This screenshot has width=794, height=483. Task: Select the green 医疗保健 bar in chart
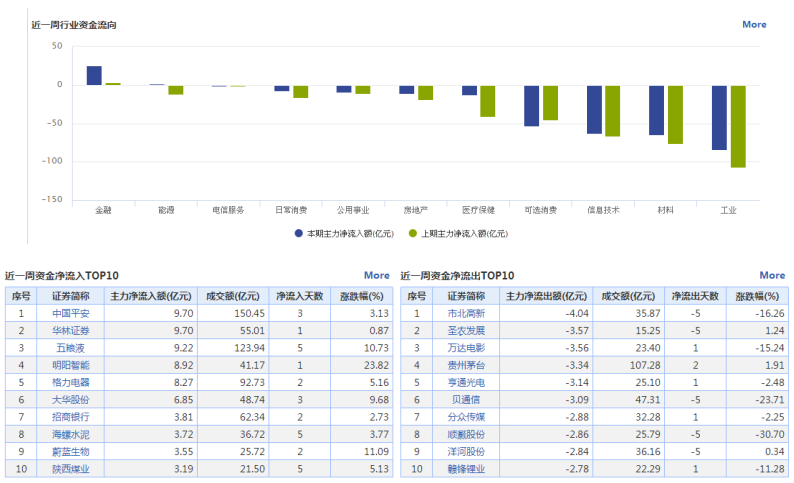[488, 101]
